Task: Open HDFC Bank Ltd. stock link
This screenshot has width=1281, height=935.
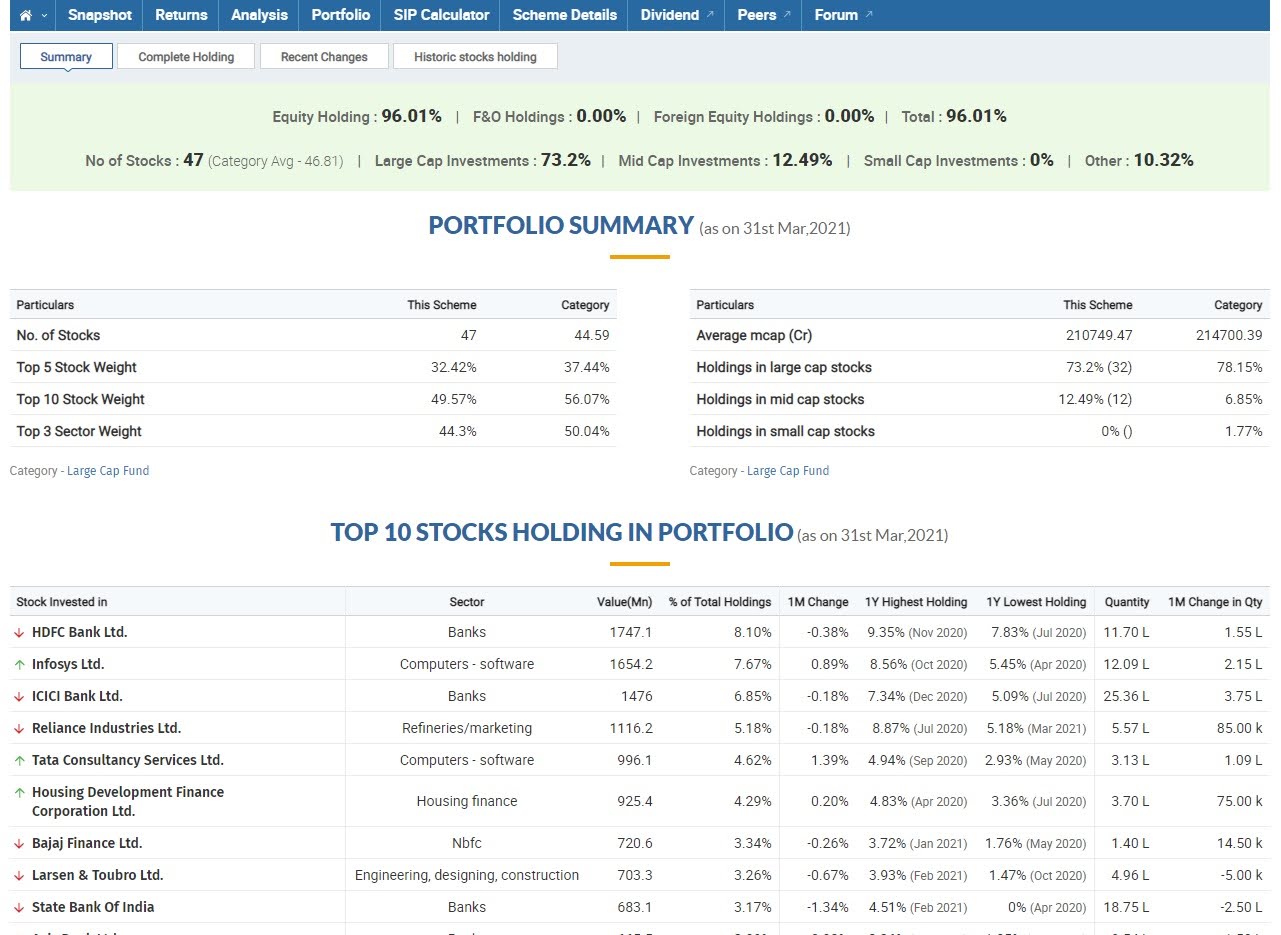Action: [x=80, y=632]
